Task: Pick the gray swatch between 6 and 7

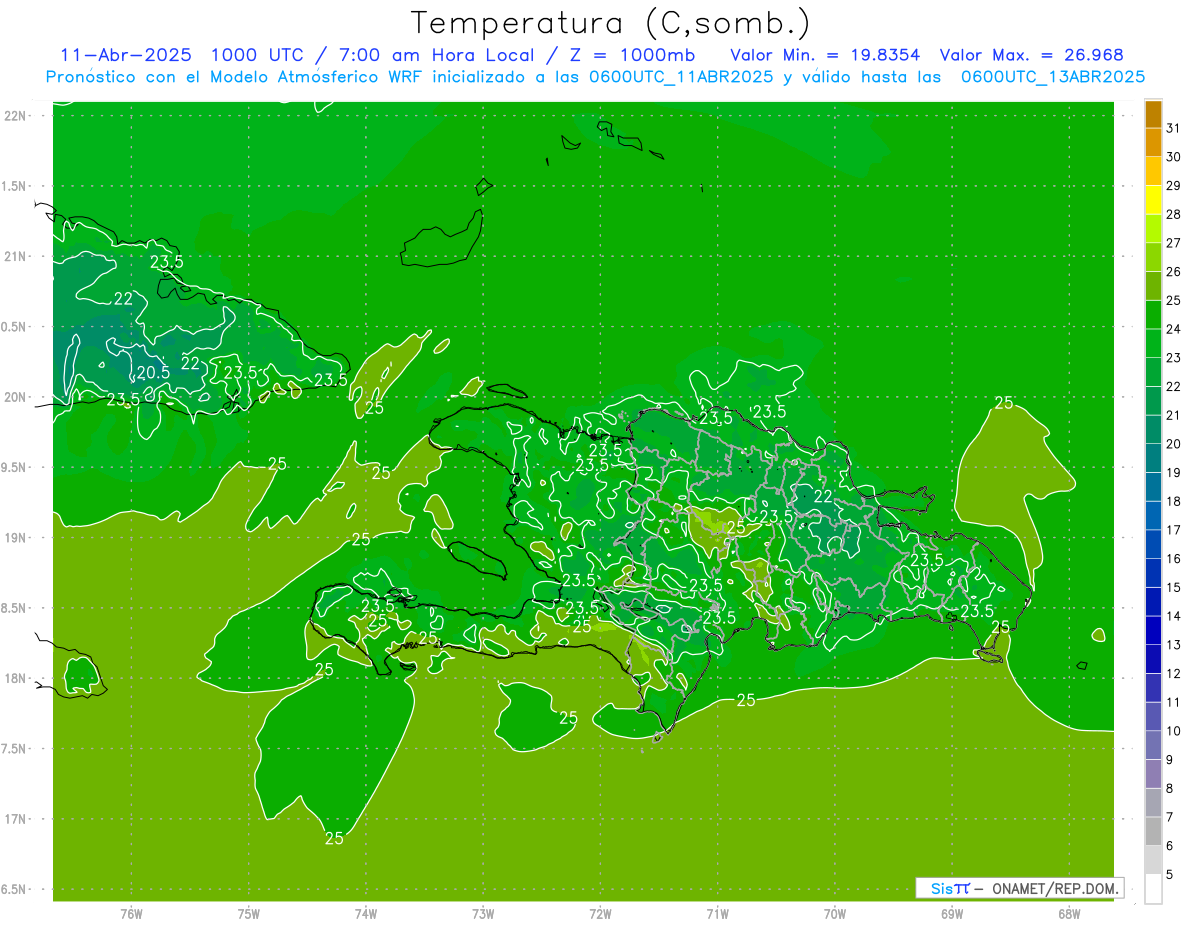Action: pos(1153,832)
